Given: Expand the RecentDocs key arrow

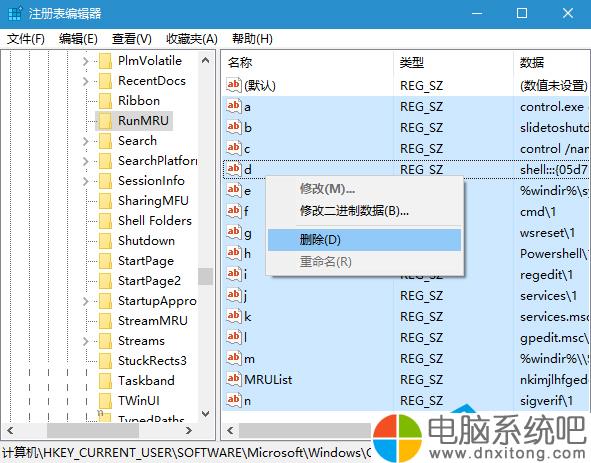Looking at the screenshot, I should point(86,81).
